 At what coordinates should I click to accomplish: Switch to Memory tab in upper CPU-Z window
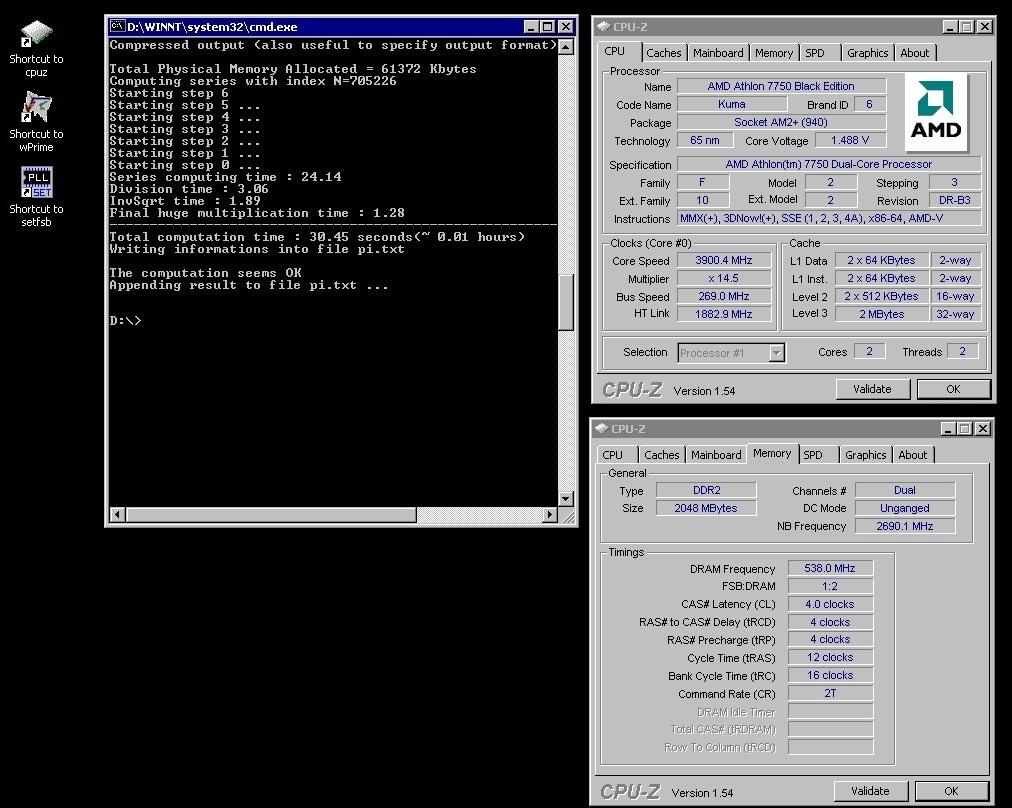774,53
